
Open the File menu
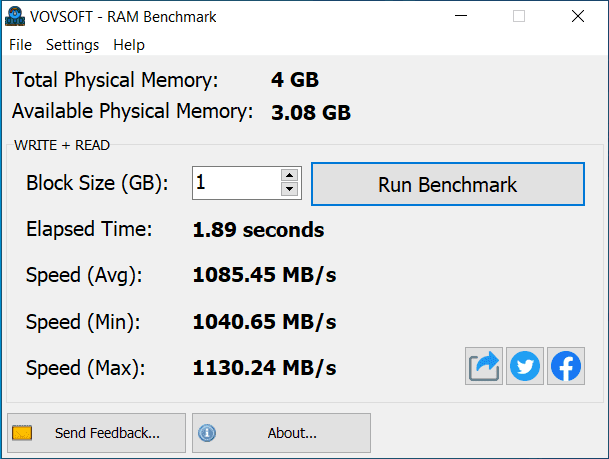(20, 45)
